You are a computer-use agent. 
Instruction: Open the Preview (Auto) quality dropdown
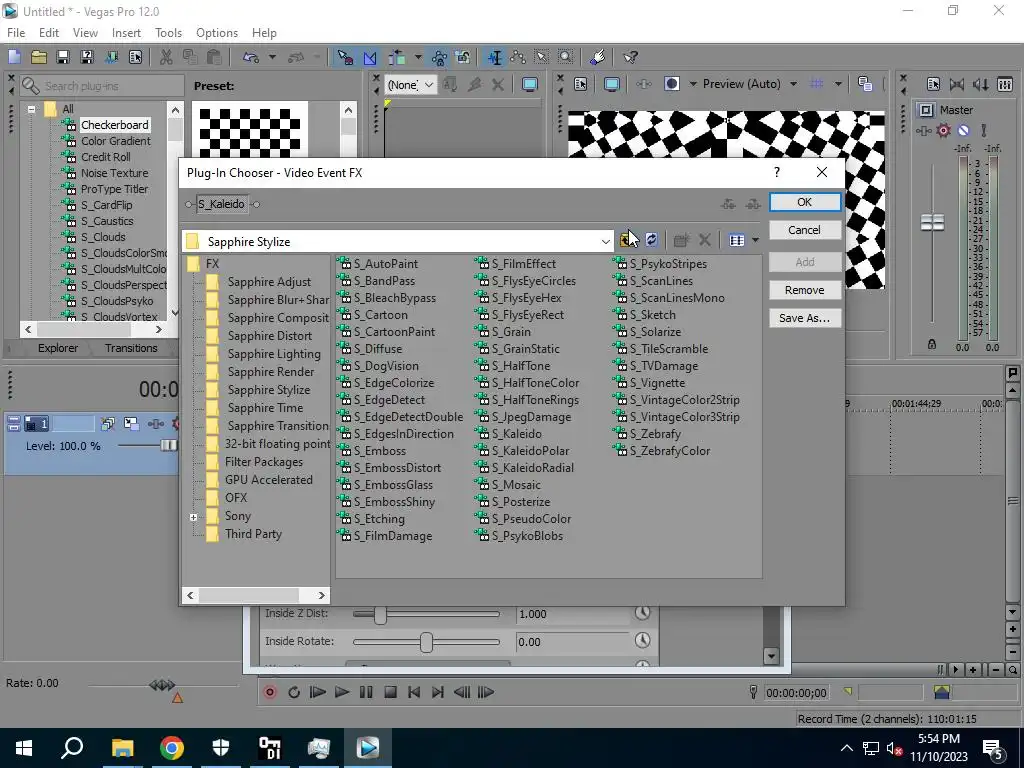[x=793, y=84]
